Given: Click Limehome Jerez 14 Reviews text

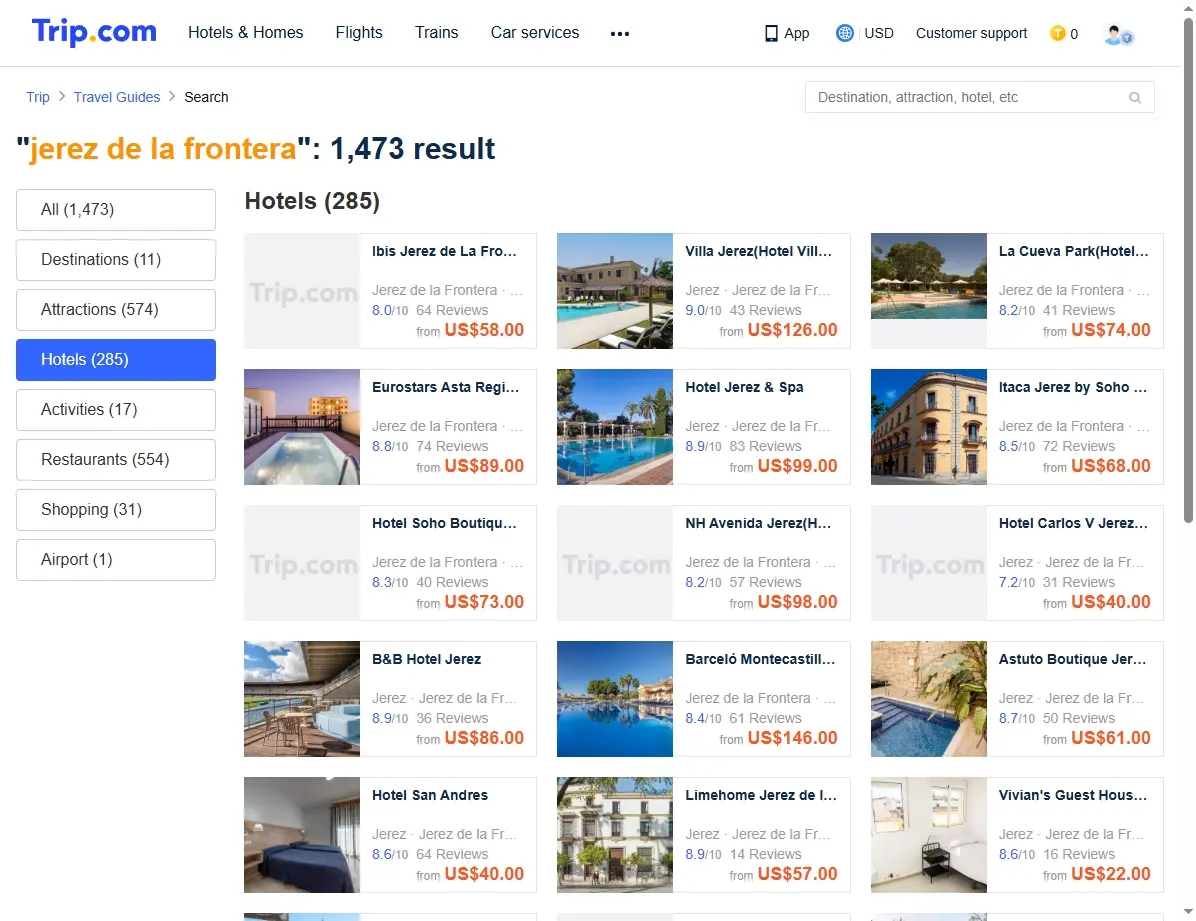Looking at the screenshot, I should 765,855.
